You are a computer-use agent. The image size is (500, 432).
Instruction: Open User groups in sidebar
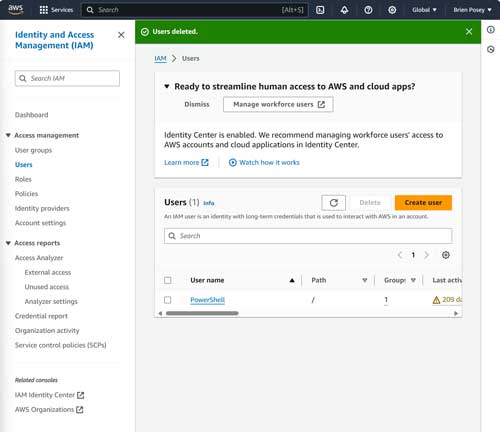(x=33, y=150)
